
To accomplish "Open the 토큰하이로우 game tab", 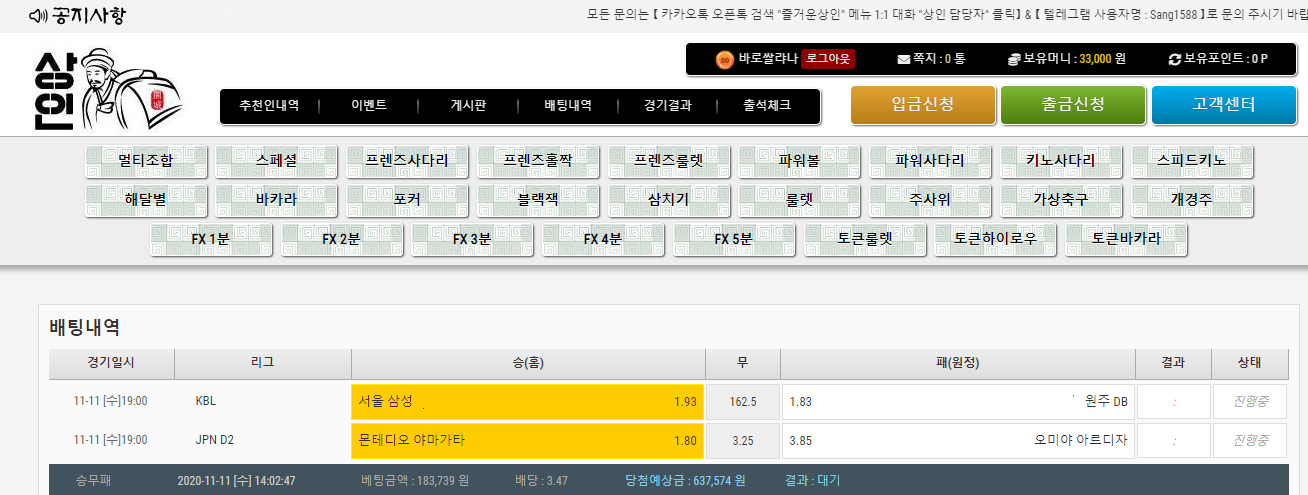I will point(994,239).
